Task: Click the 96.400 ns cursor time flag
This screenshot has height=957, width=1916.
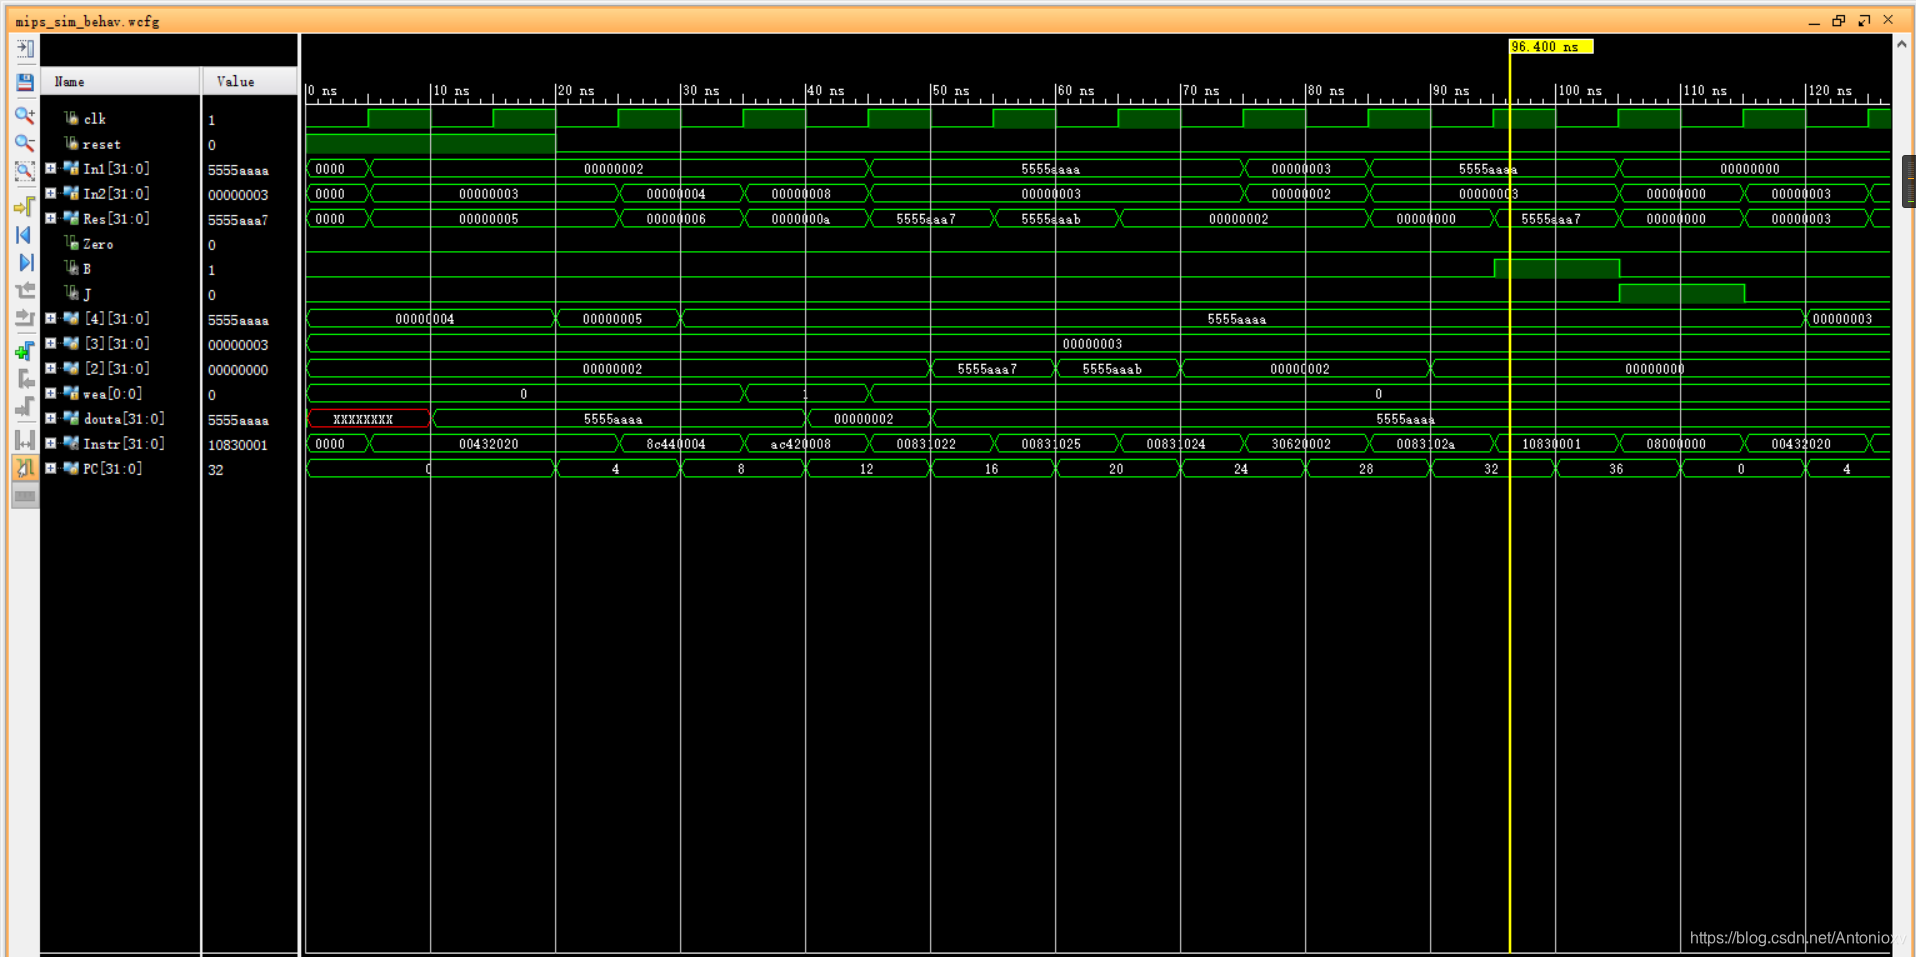Action: [1551, 47]
